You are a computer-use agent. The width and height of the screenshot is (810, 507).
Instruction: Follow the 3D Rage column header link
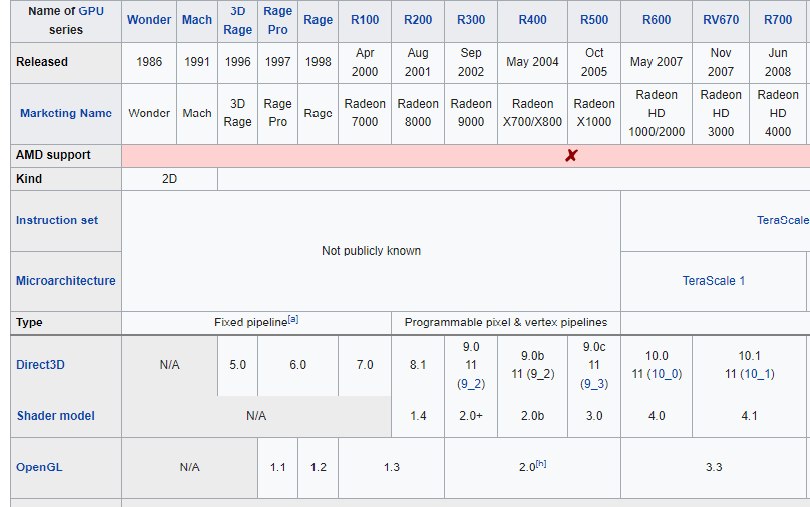tap(238, 20)
